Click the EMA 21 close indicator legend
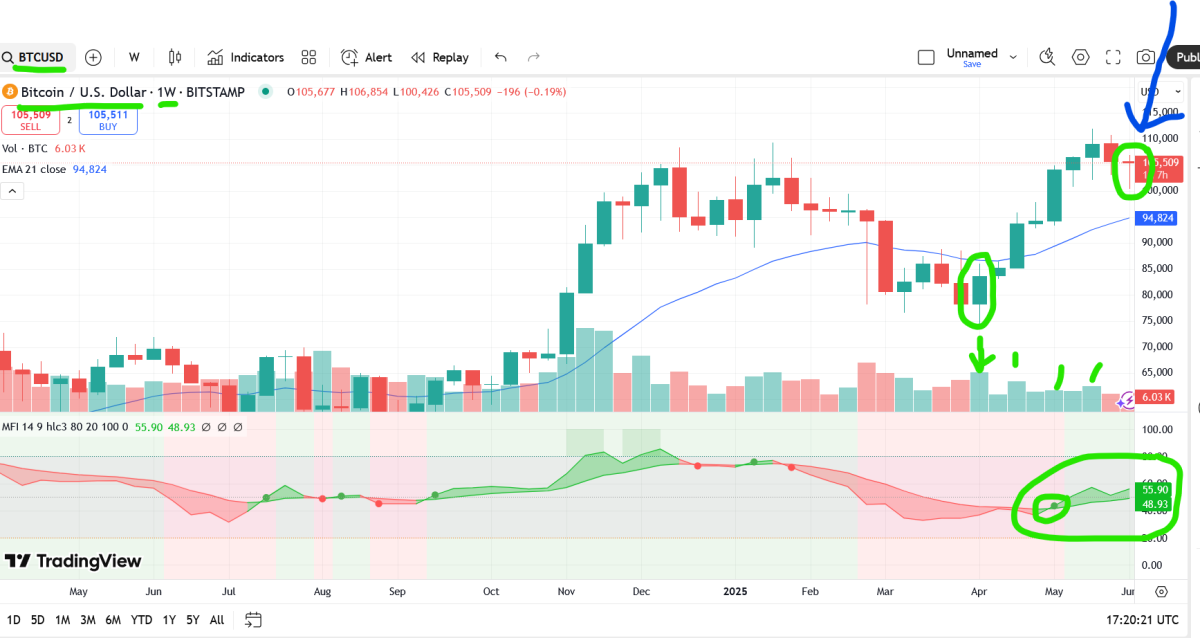The width and height of the screenshot is (1200, 638). pos(35,169)
